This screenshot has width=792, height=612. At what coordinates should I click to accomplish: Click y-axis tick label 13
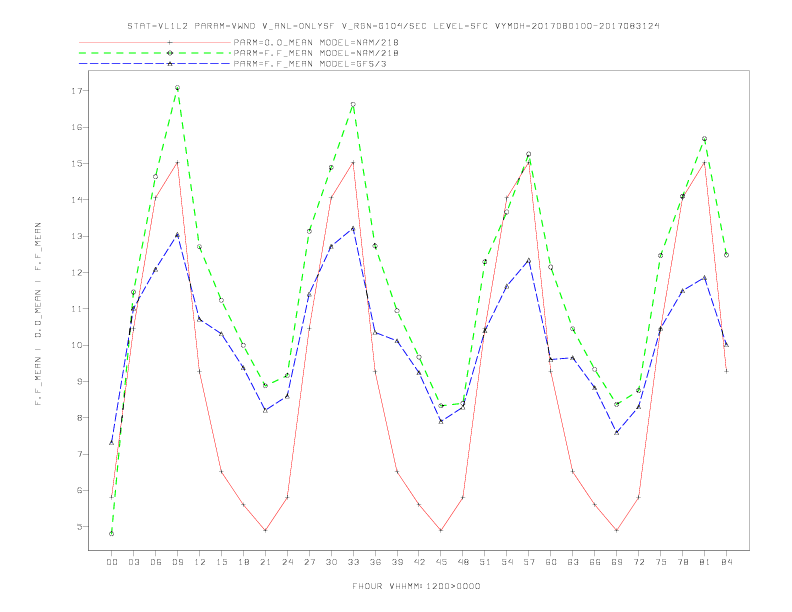76,236
